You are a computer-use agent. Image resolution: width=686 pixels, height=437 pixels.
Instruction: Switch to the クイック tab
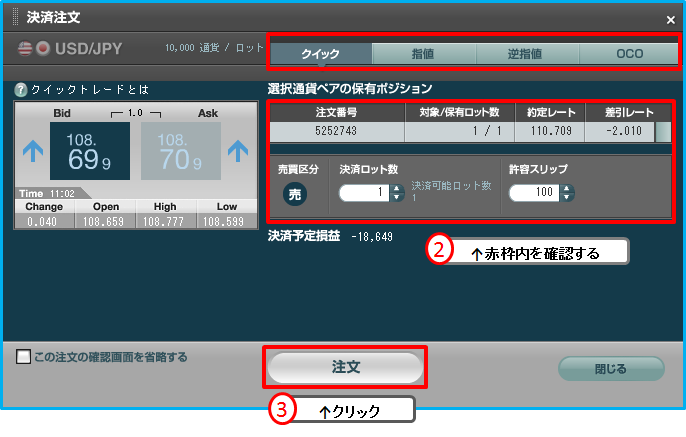[321, 54]
